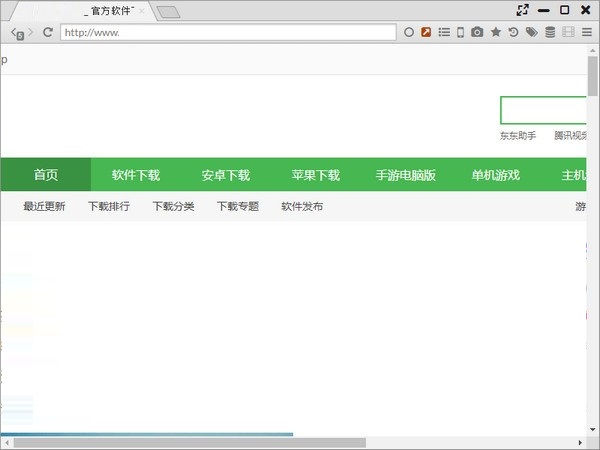Image resolution: width=600 pixels, height=450 pixels.
Task: Close the 官方软件 tab
Action: coord(142,11)
